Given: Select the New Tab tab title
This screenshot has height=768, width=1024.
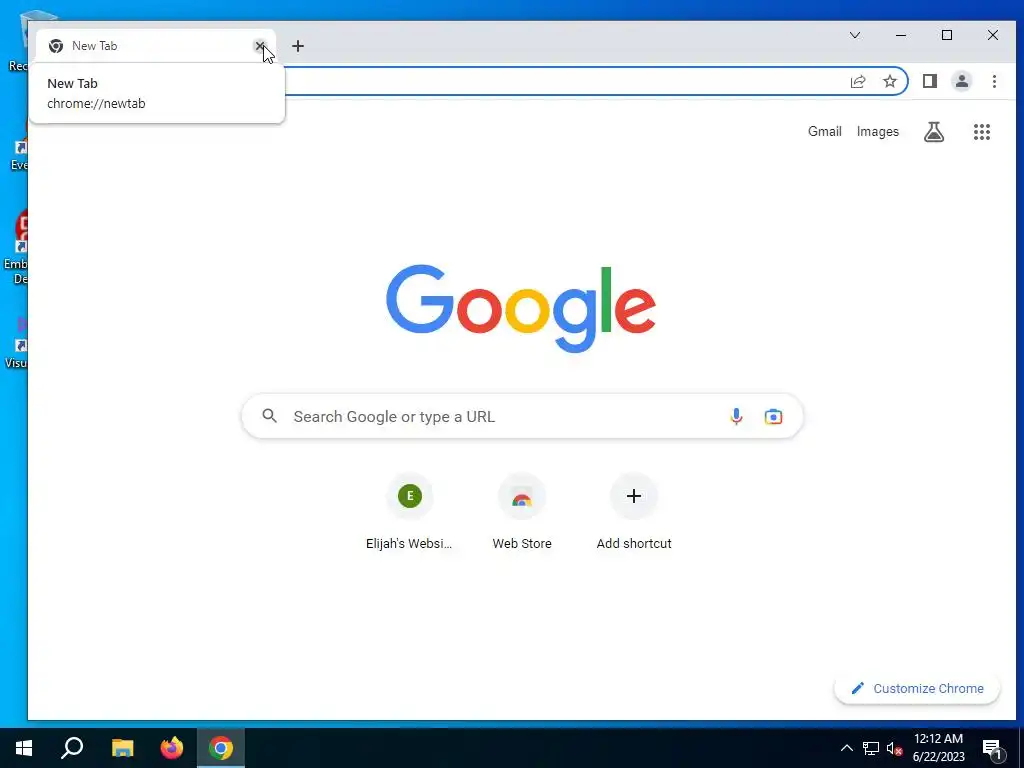Looking at the screenshot, I should [x=95, y=46].
